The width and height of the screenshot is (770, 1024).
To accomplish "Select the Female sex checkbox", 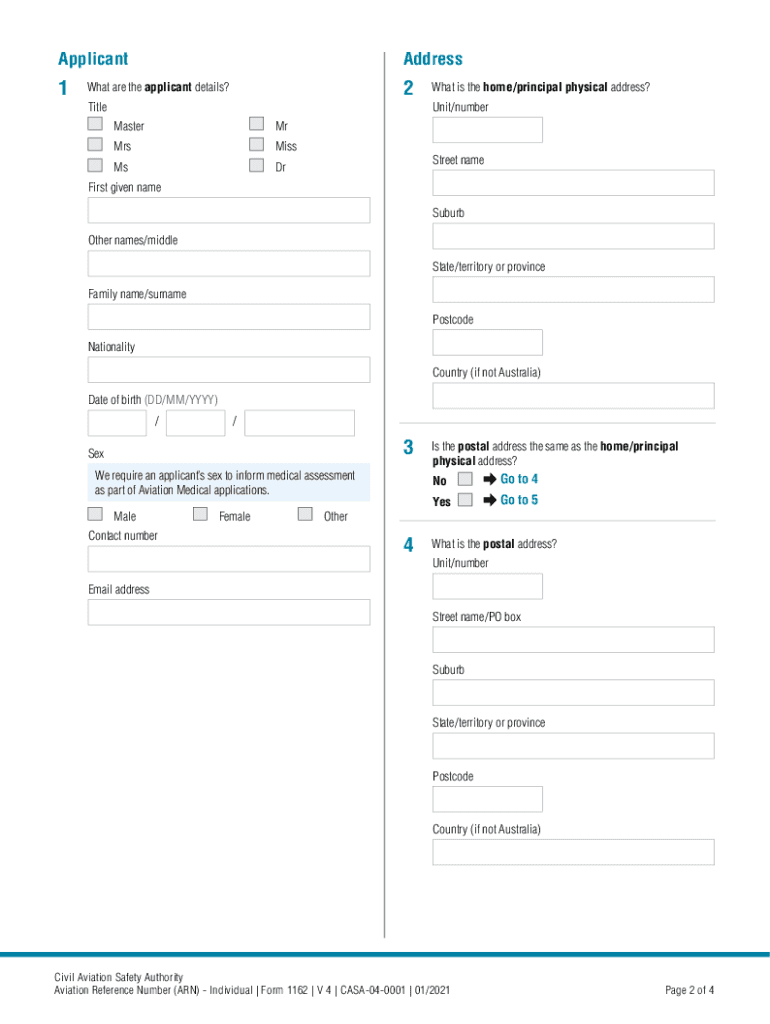I will click(200, 514).
